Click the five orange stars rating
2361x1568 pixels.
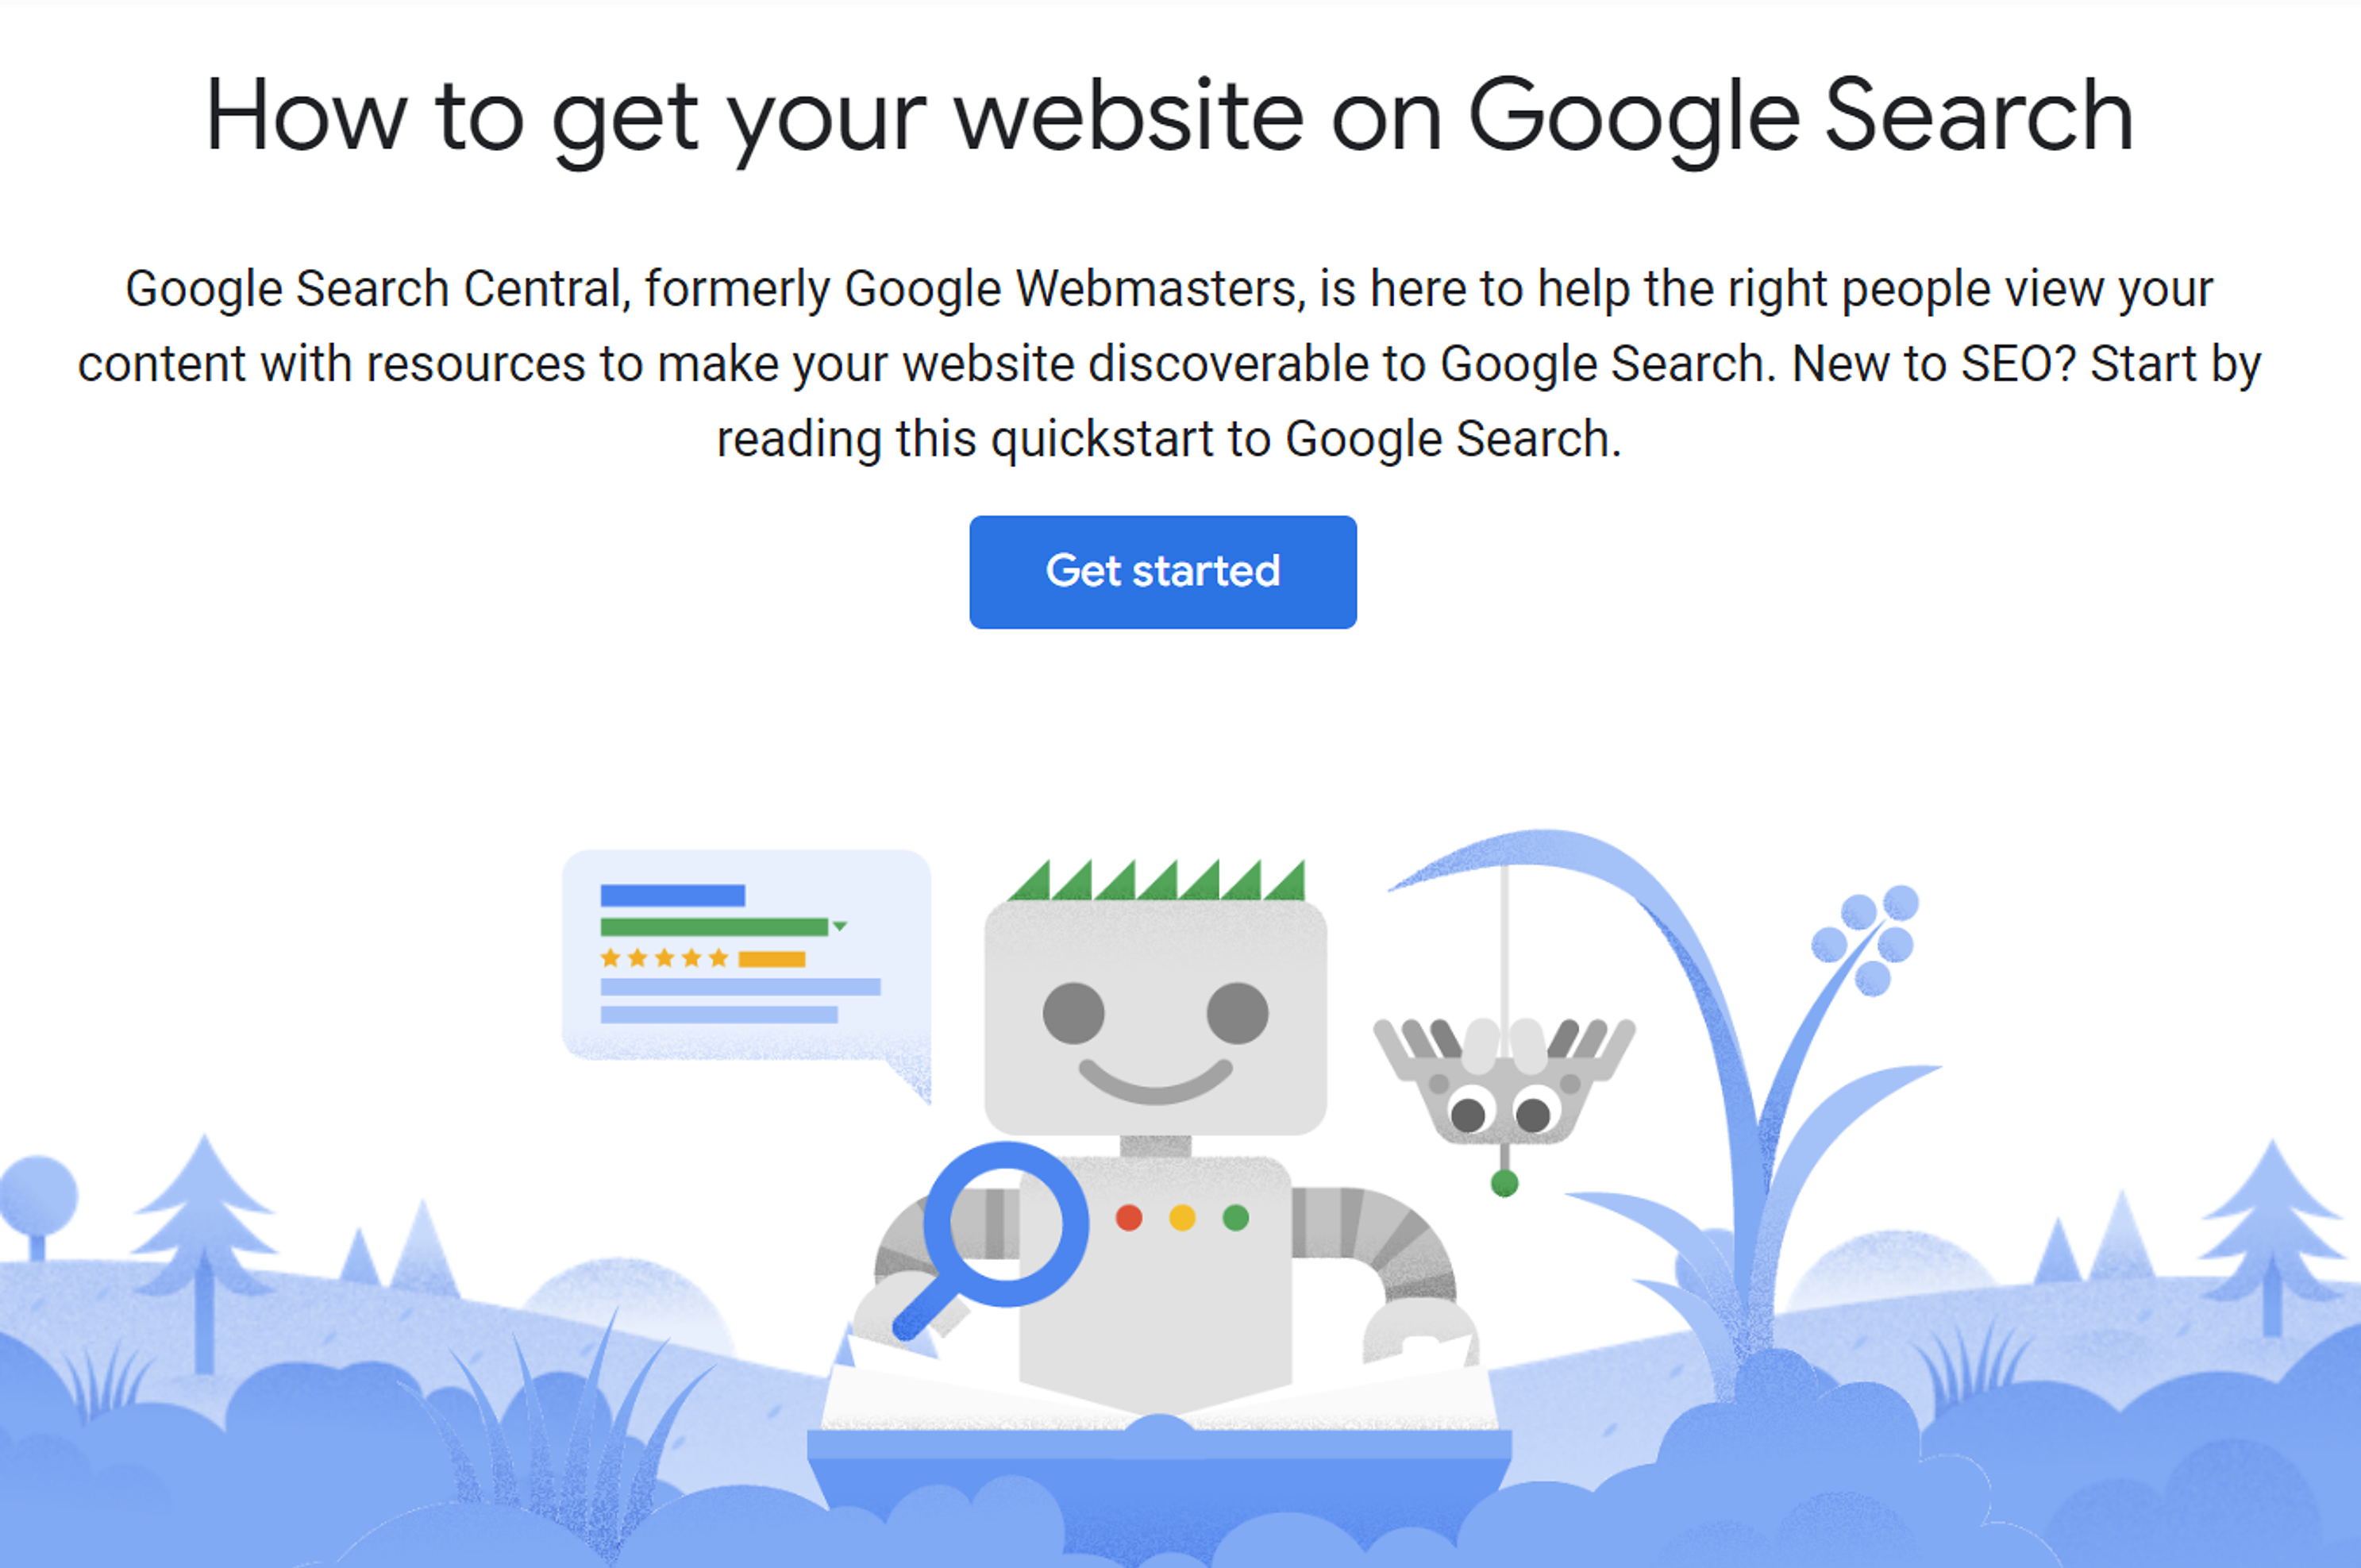coord(664,959)
